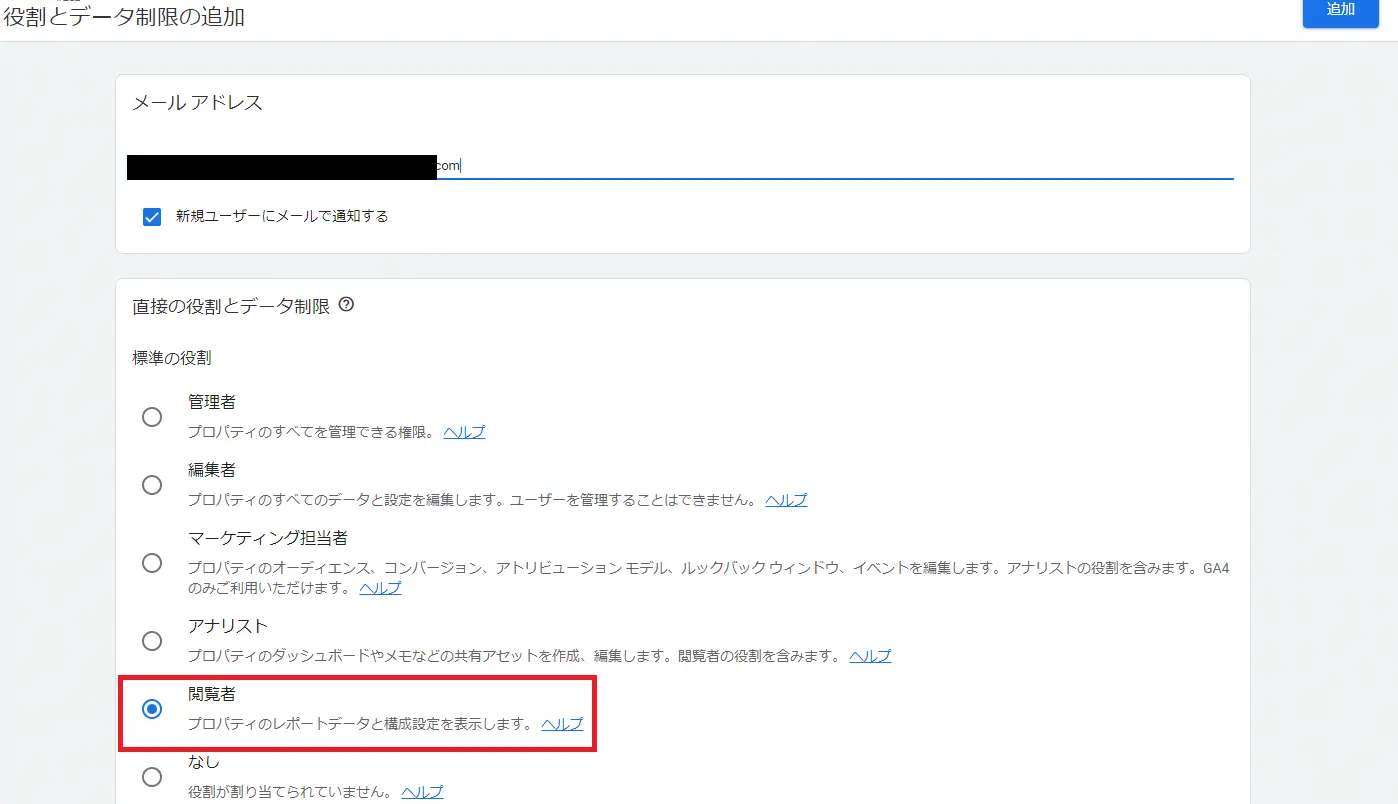Place cursor in the email address text box
Screen dimensions: 1398x804
tap(600, 166)
